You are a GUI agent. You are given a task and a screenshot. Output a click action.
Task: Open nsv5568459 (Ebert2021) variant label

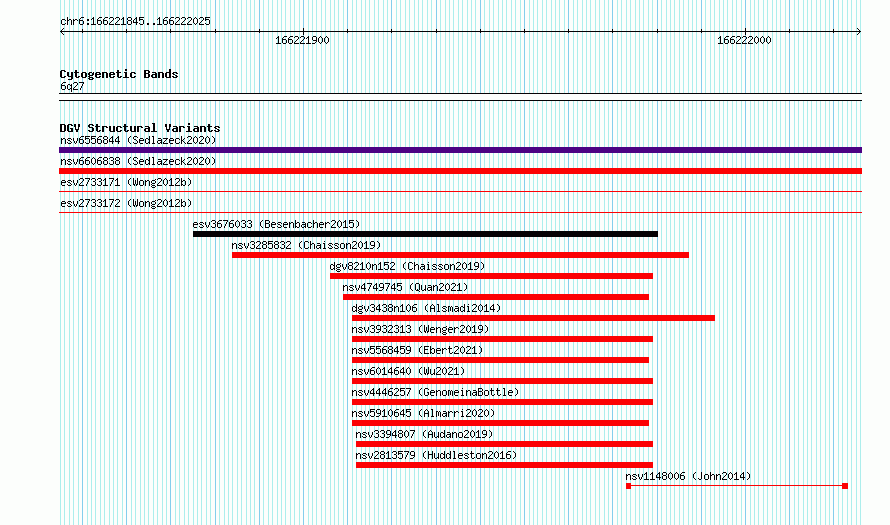pos(417,350)
